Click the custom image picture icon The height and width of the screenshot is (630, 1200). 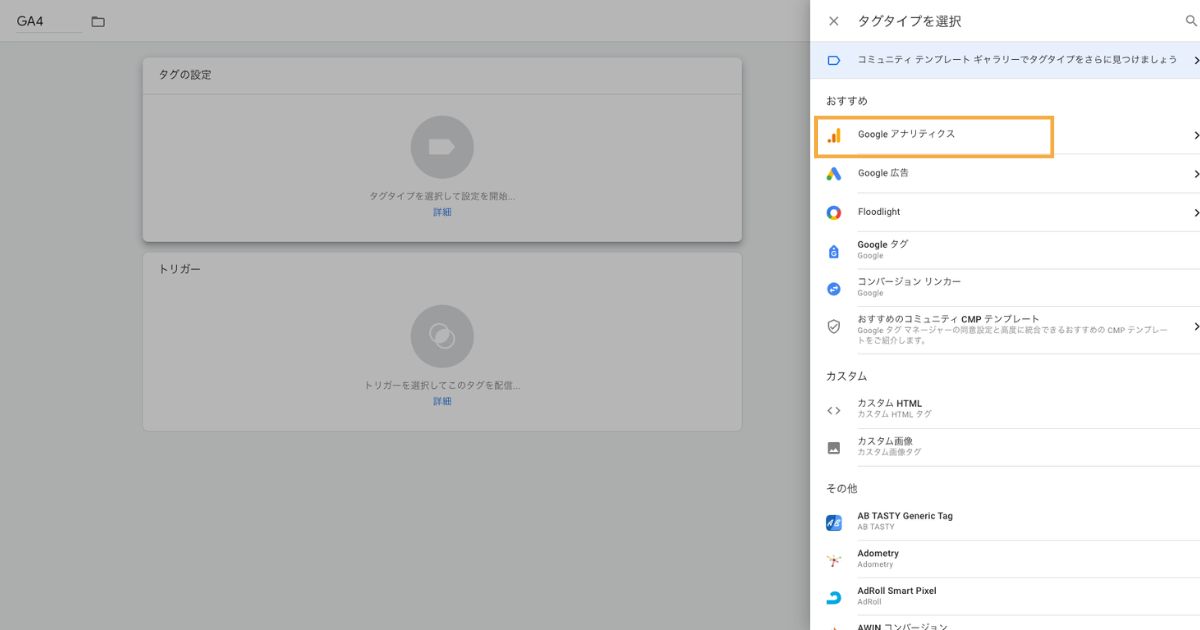(x=834, y=448)
